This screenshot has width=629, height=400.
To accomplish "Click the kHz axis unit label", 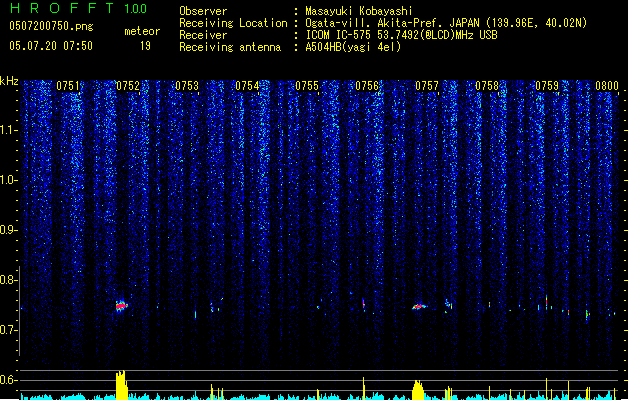I will pyautogui.click(x=9, y=81).
